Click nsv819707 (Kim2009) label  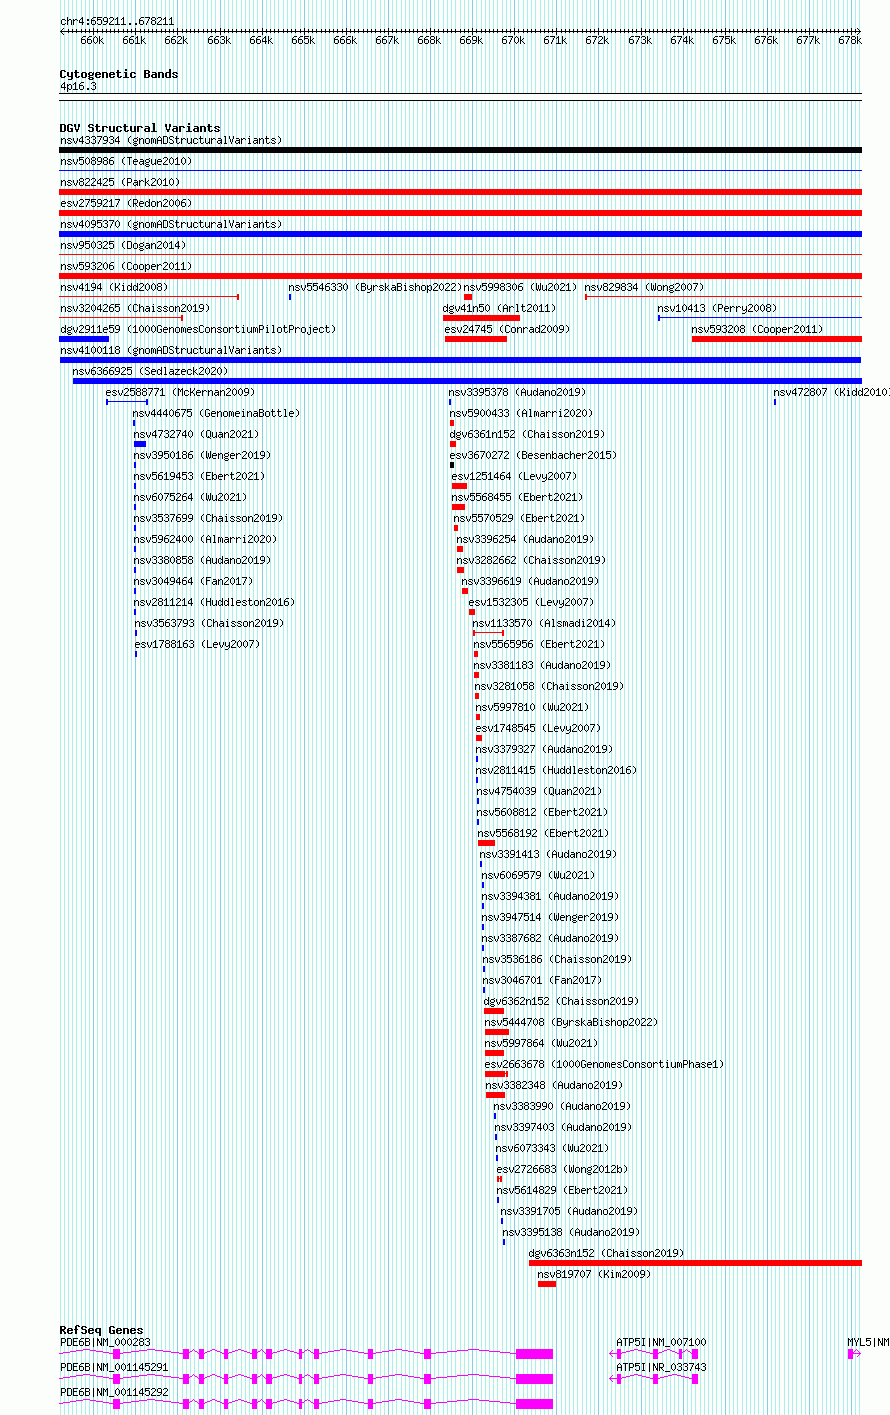coord(594,1274)
